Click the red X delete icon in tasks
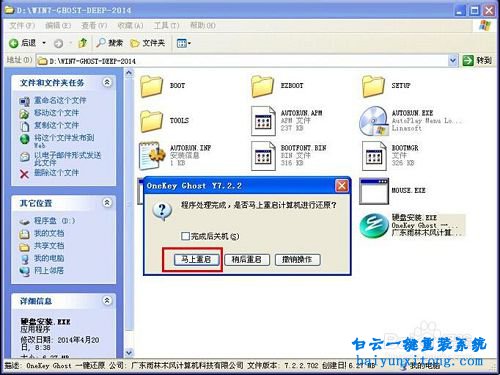This screenshot has width=500, height=375. [x=24, y=174]
